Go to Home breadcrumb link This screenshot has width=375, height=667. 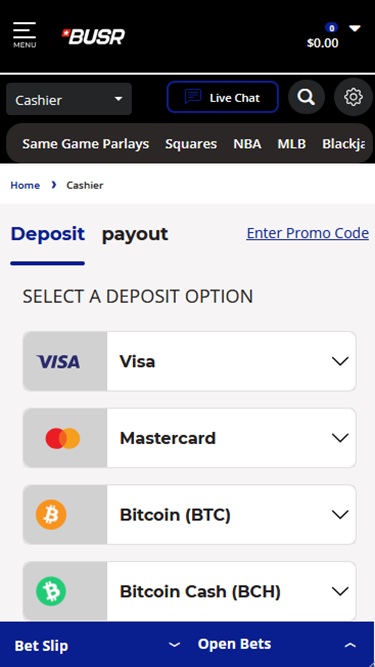tap(25, 185)
